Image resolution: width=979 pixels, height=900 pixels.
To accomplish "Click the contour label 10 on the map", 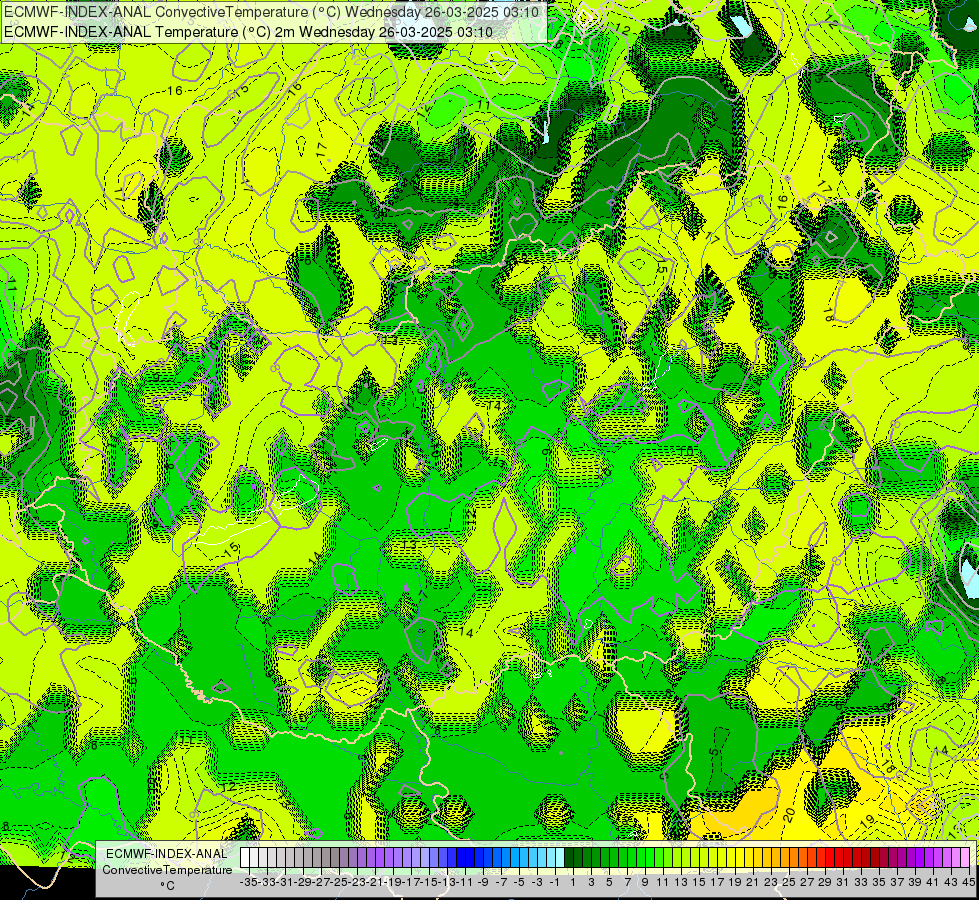I will pos(686,450).
